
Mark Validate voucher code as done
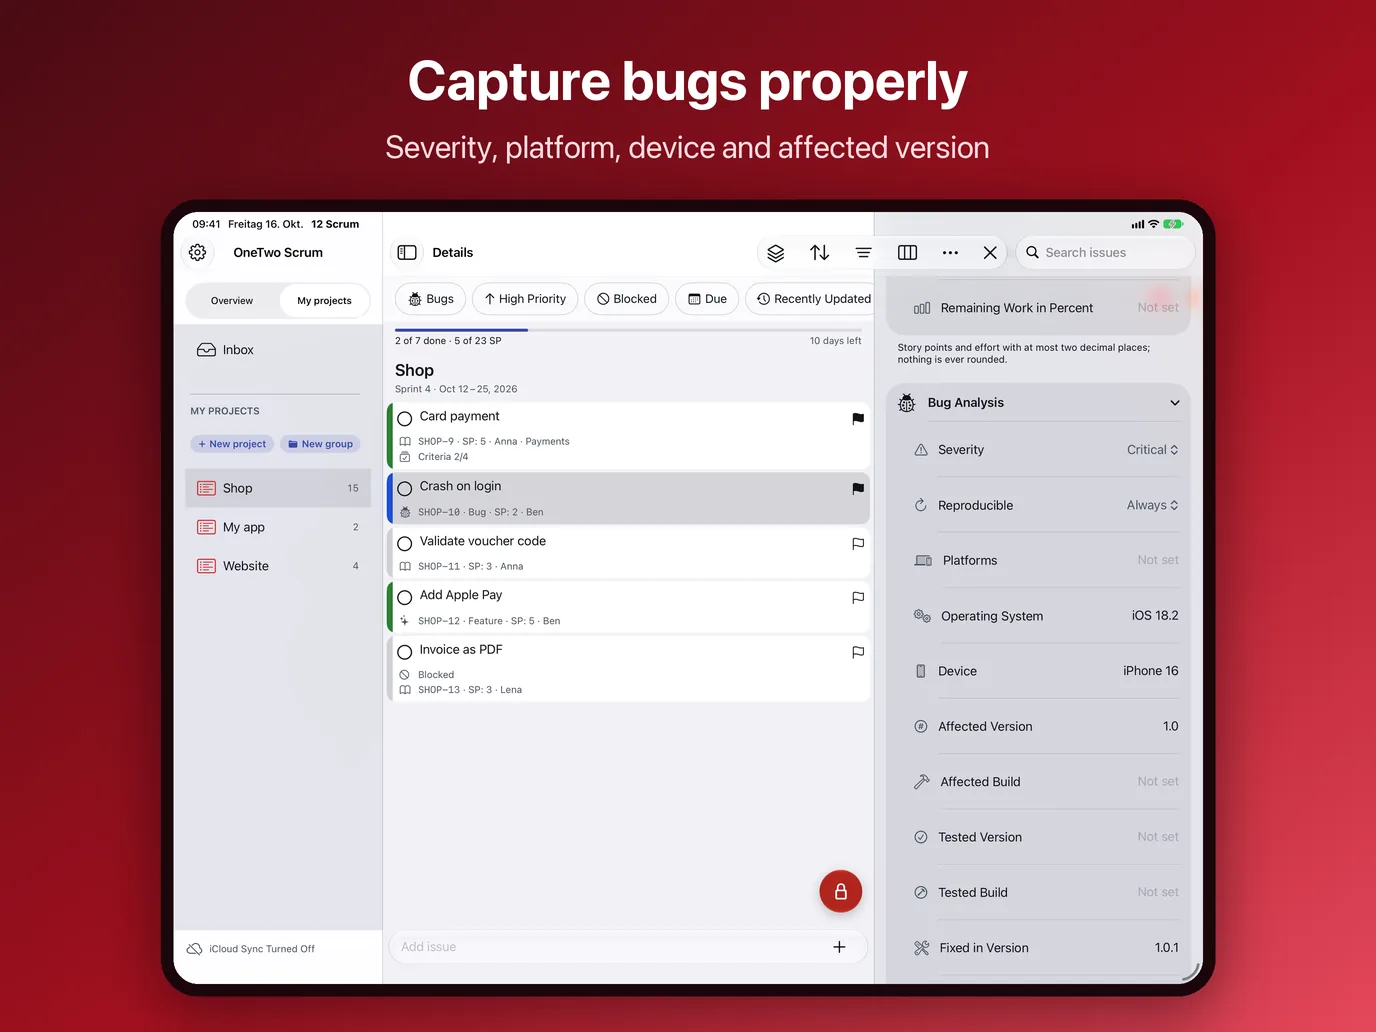[405, 544]
